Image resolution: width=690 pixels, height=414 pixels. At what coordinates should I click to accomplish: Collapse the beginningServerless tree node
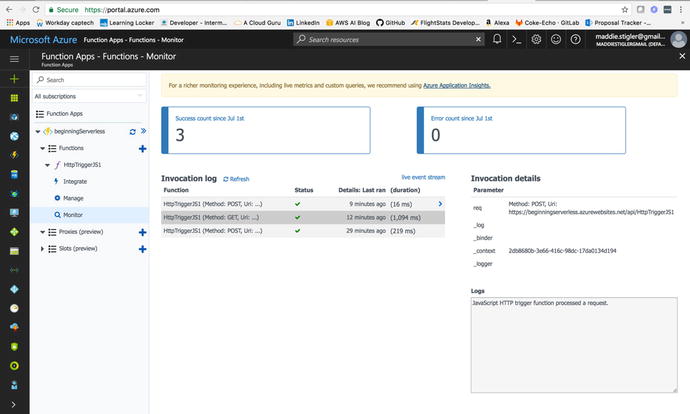(x=37, y=131)
